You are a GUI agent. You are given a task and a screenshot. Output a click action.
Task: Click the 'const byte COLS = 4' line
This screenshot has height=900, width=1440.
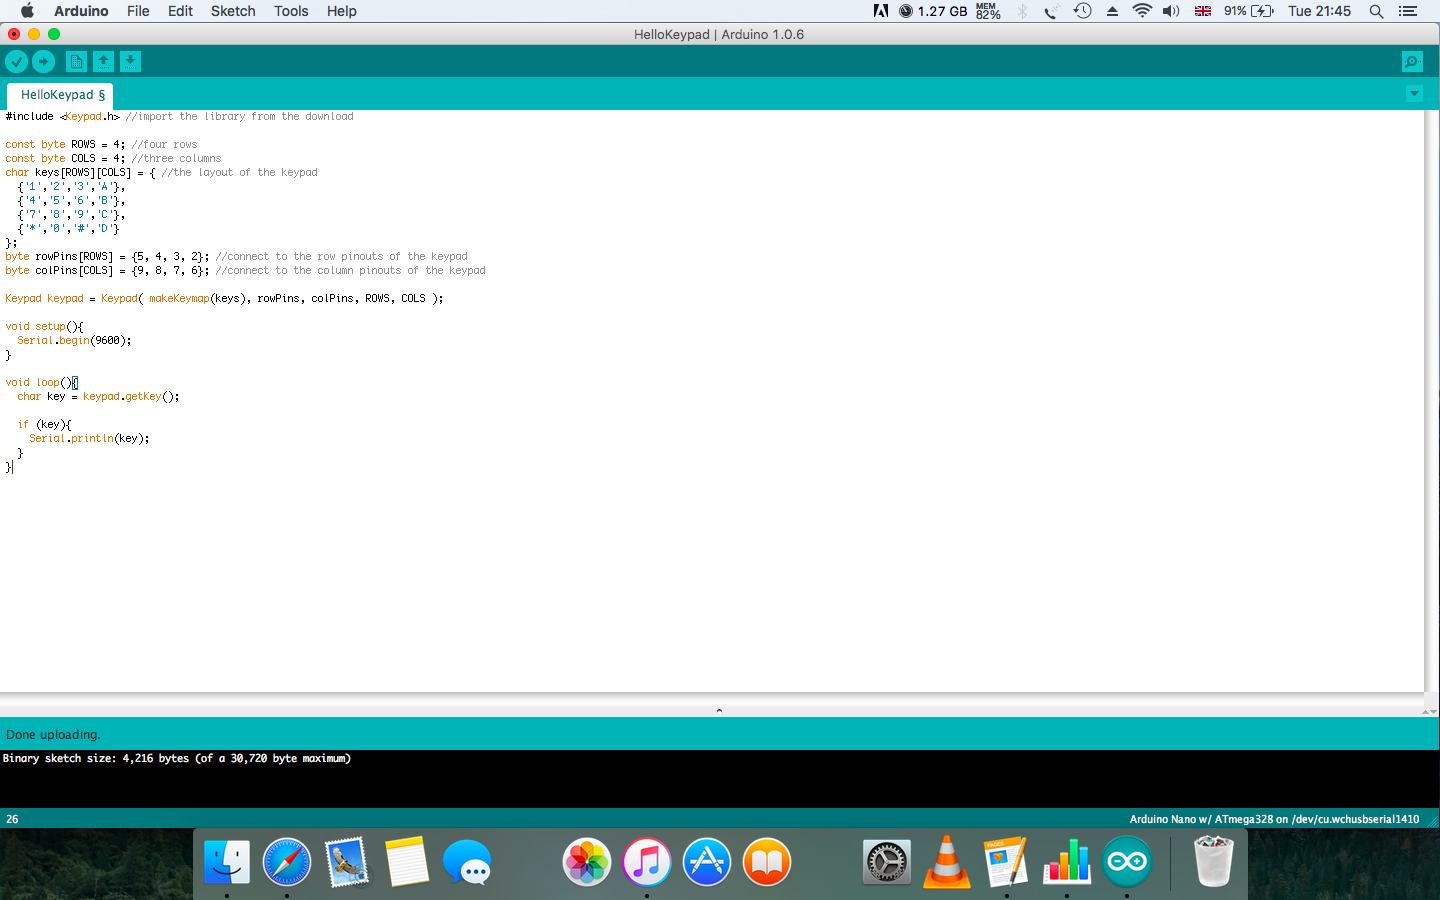[113, 158]
